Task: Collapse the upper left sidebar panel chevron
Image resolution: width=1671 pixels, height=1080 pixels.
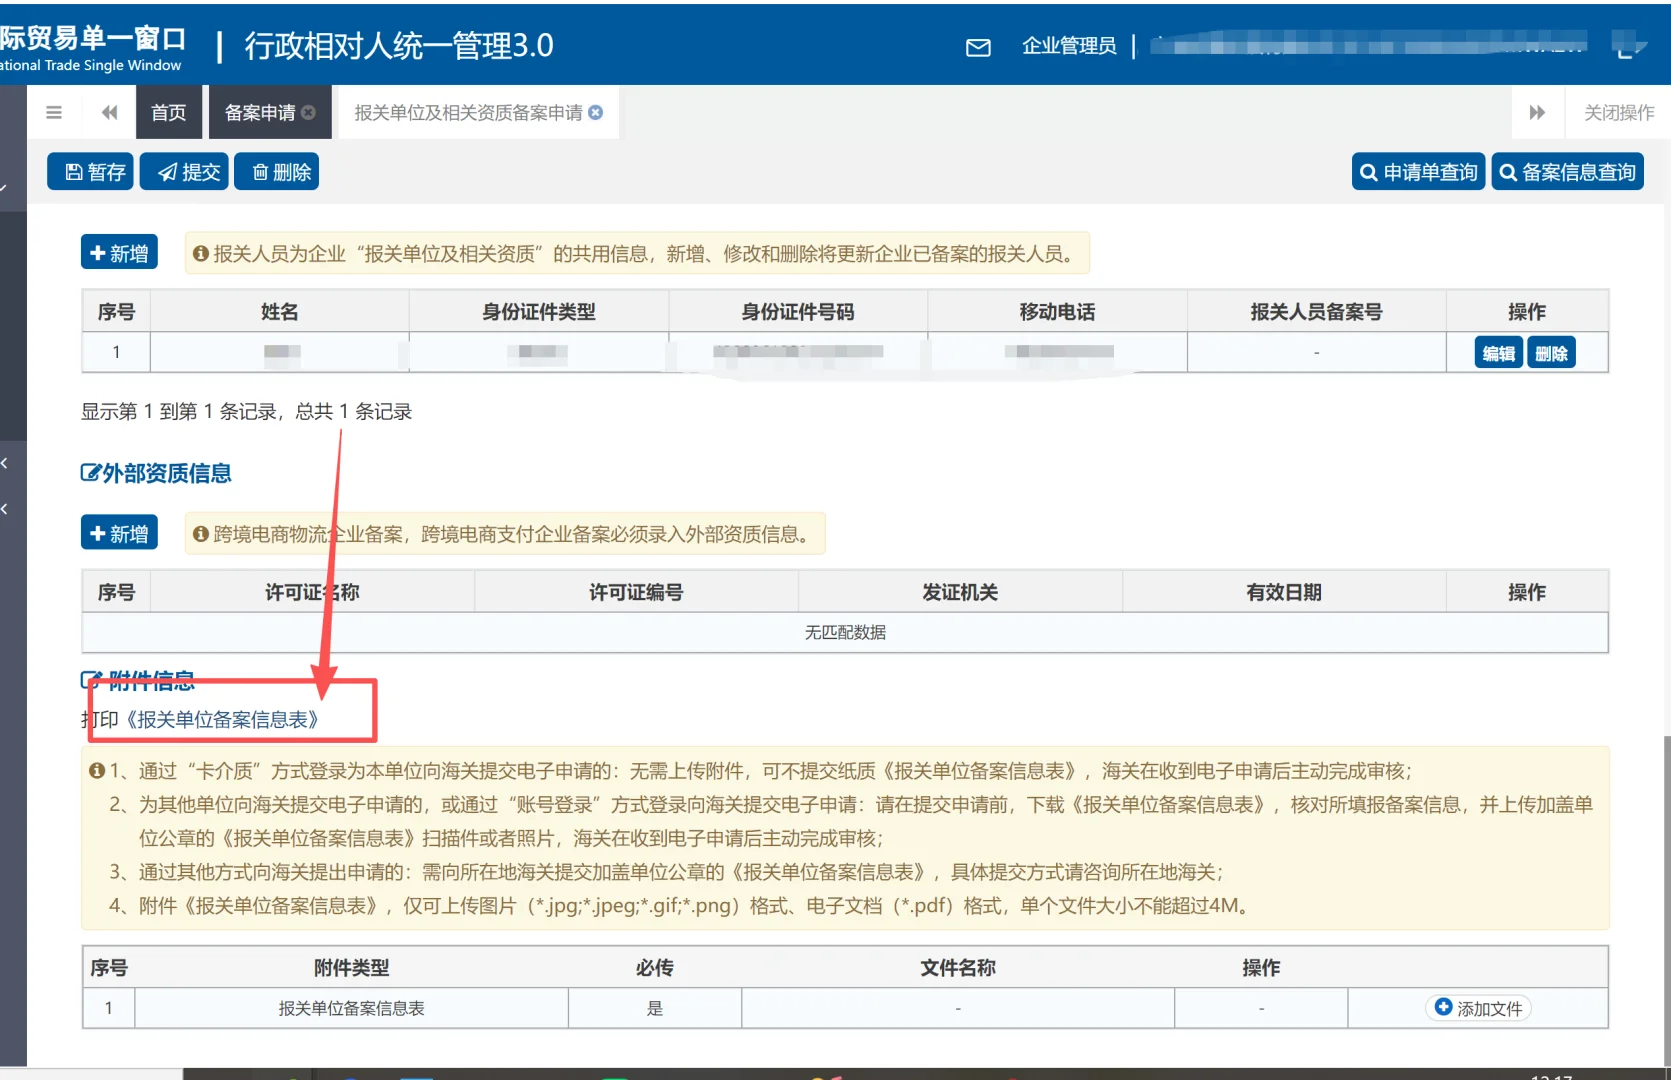Action: (x=6, y=462)
